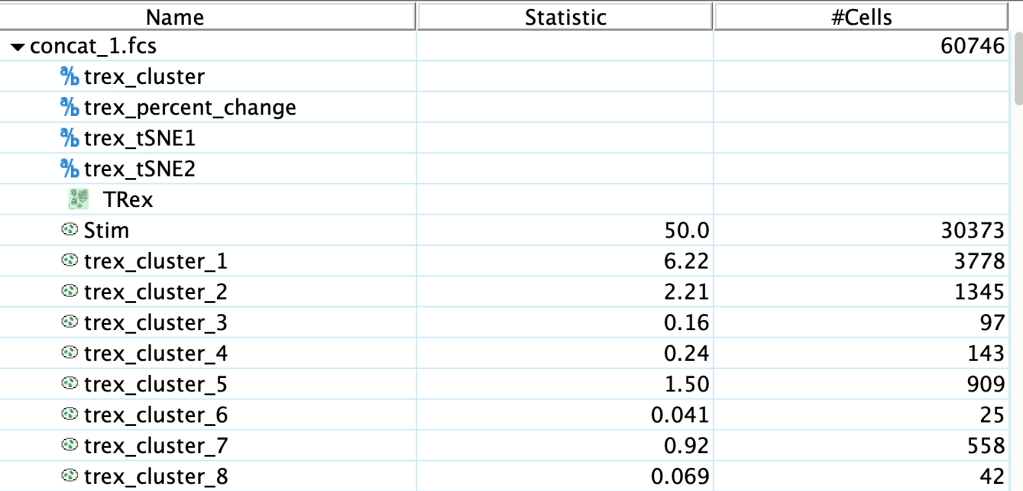Select the trex_cluster_2 population row

point(155,292)
